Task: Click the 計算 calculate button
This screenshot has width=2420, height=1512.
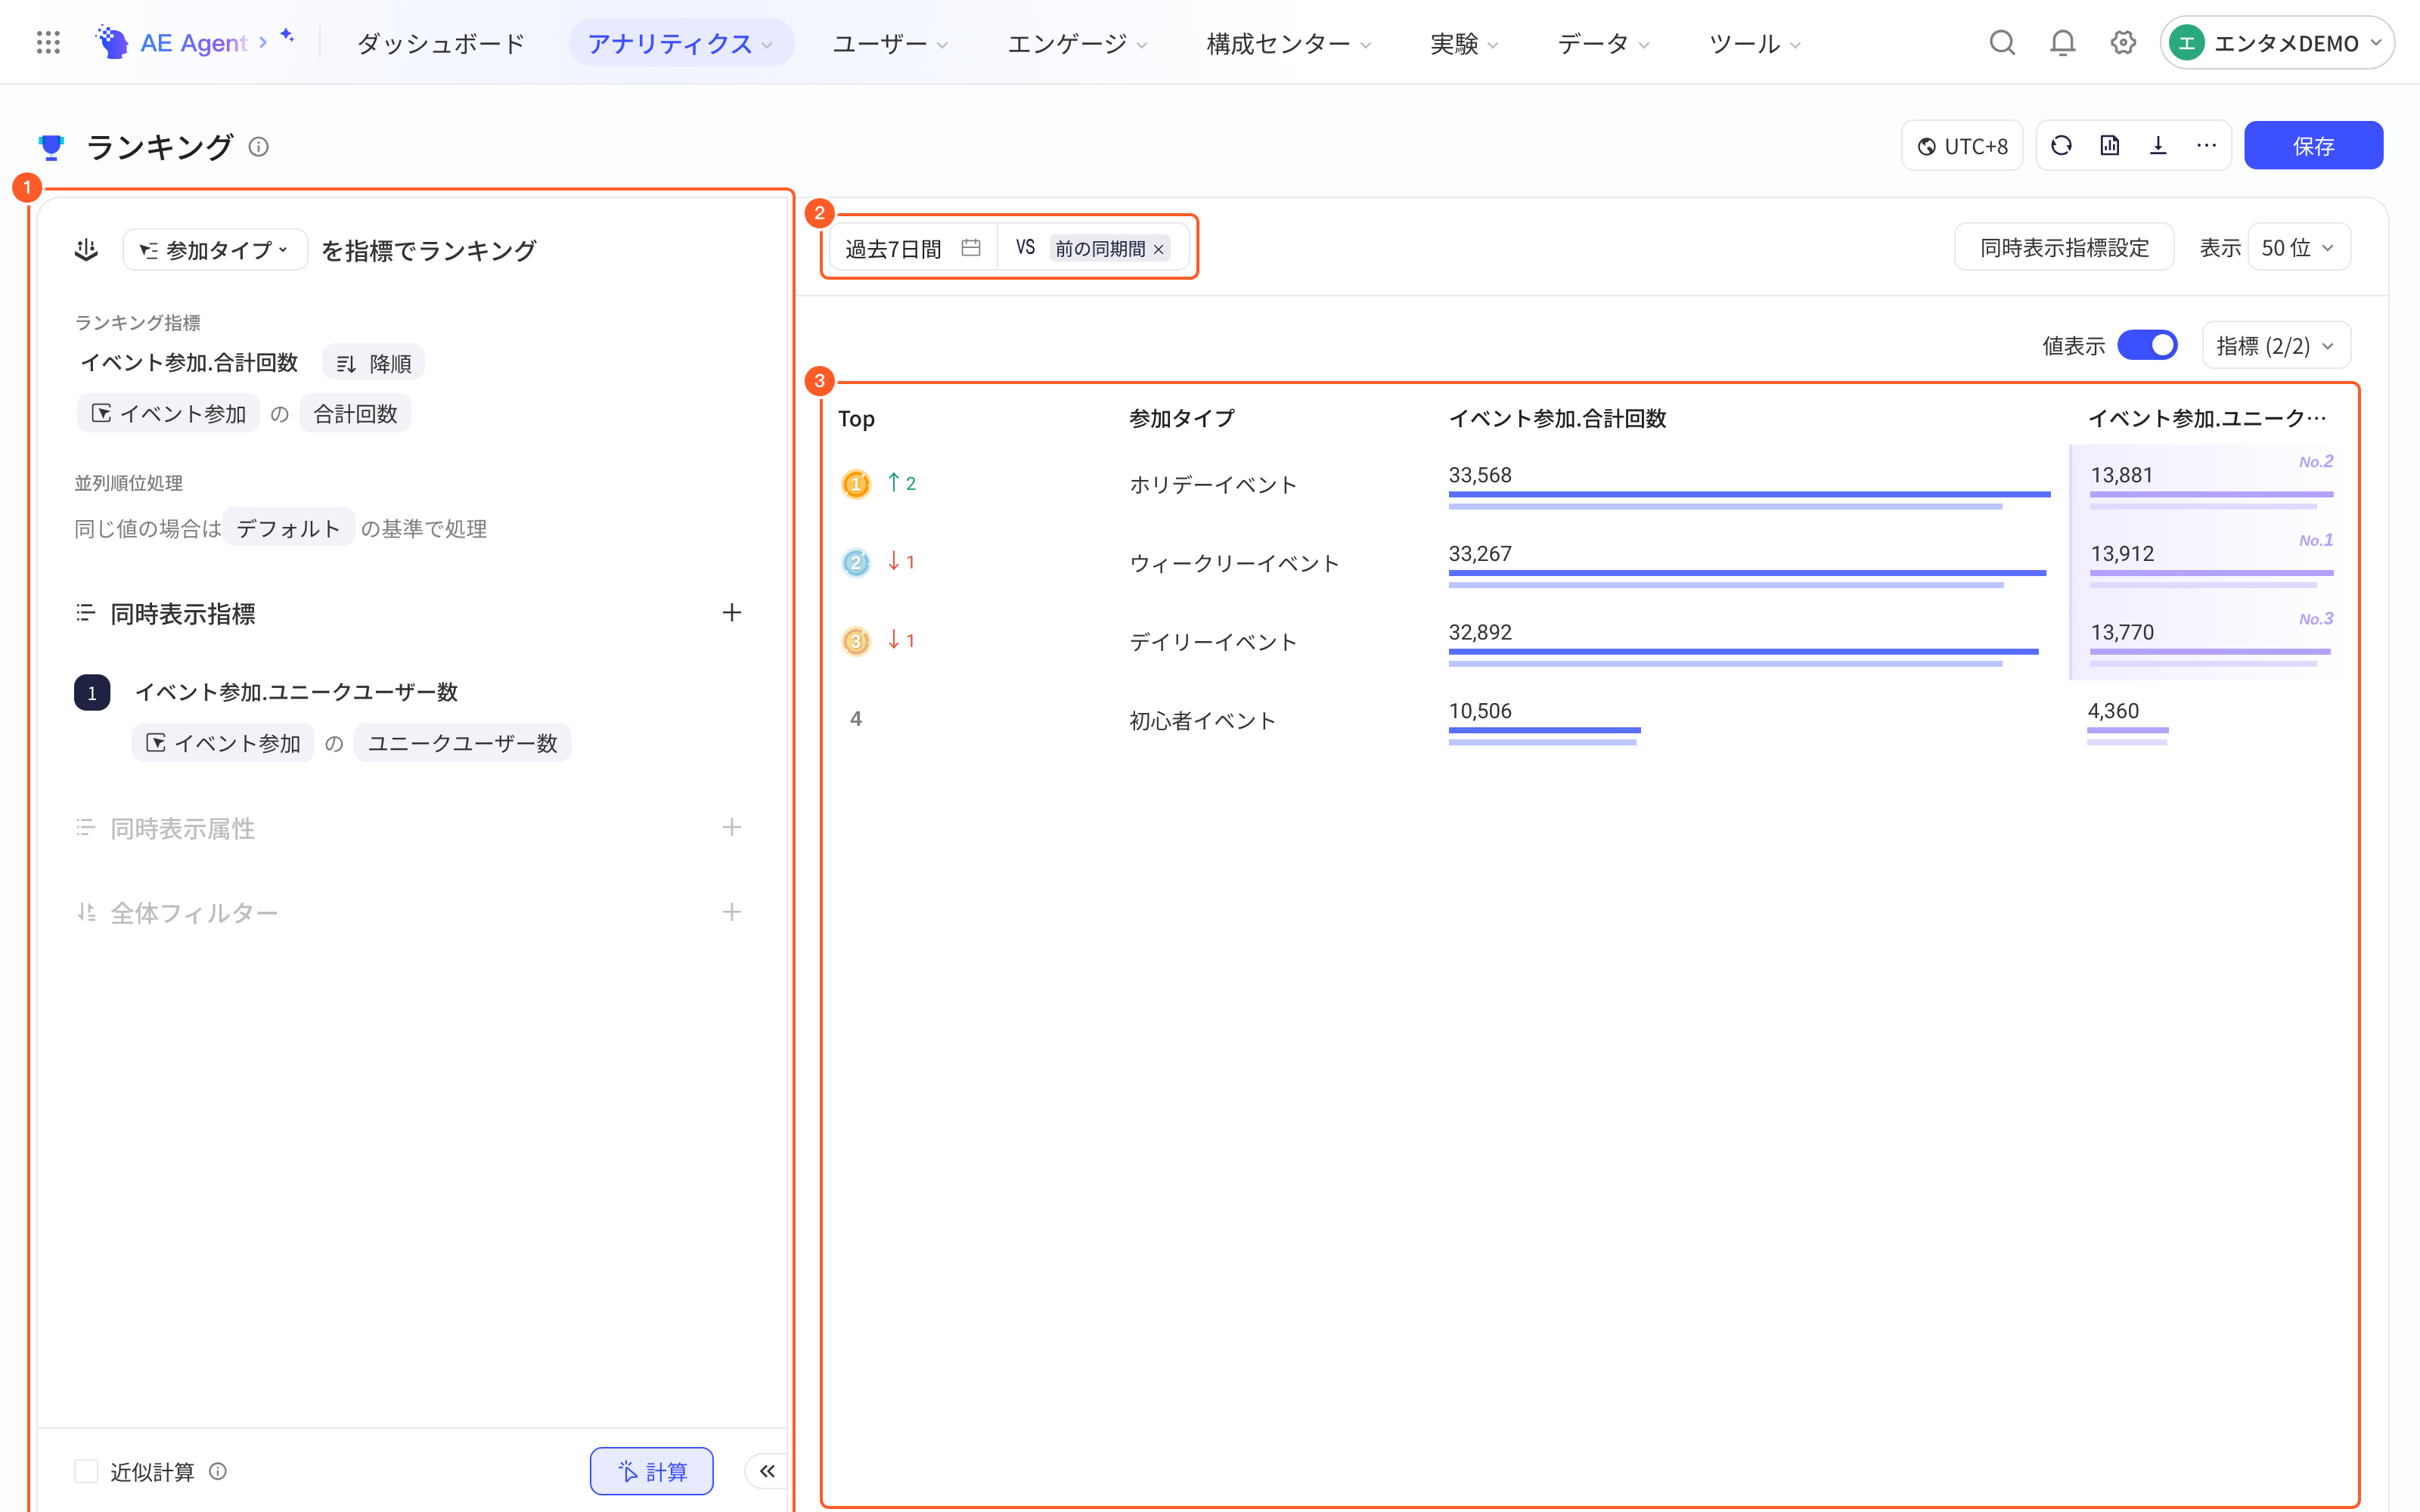Action: pos(652,1471)
